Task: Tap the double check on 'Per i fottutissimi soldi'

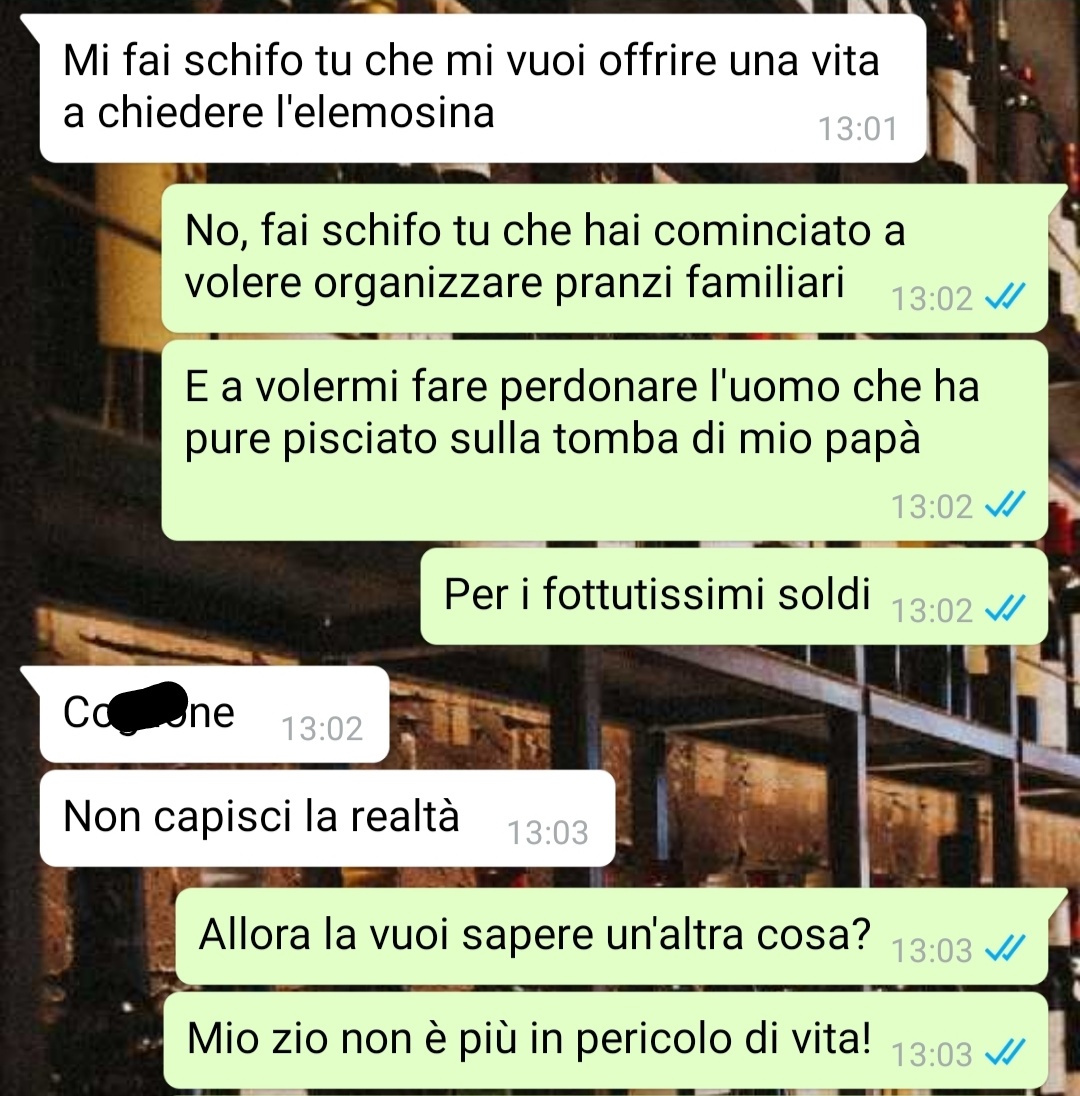Action: (x=1005, y=607)
